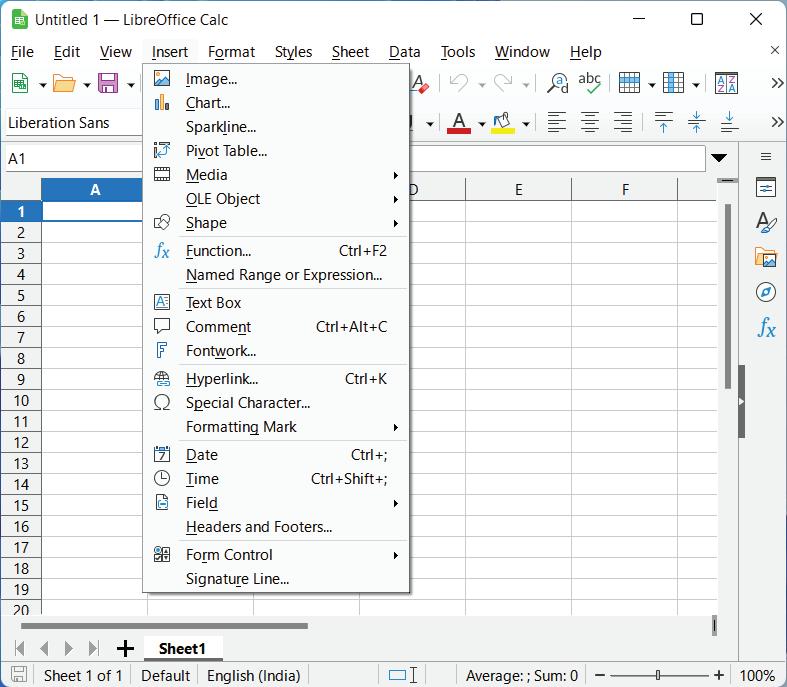Click the Align Top icon

(x=664, y=122)
